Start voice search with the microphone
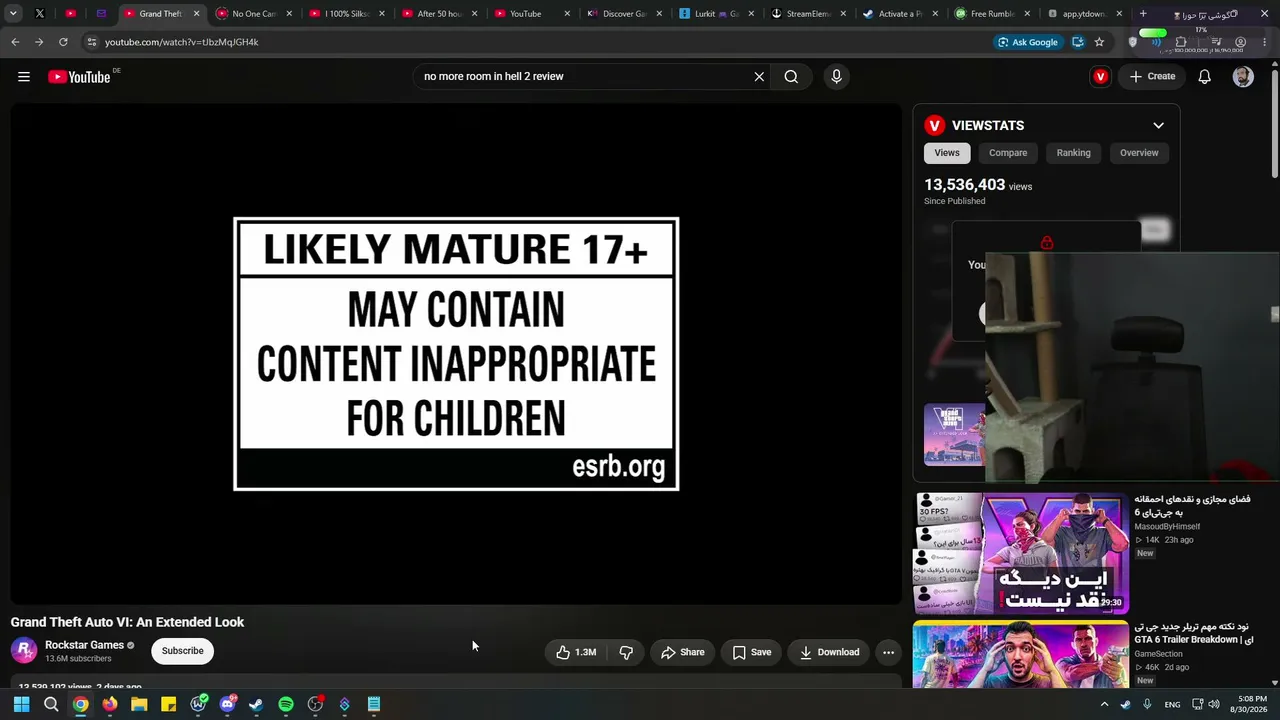 click(837, 77)
